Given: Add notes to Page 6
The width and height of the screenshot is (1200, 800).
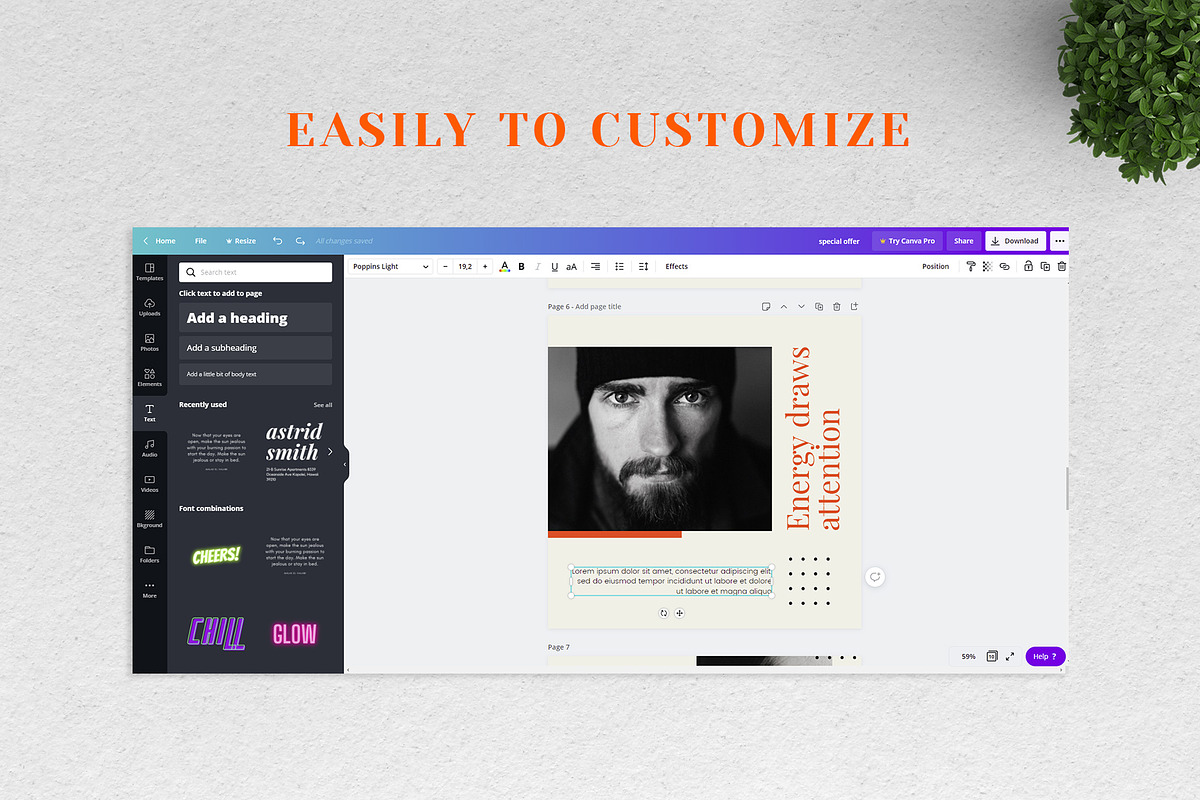Looking at the screenshot, I should (x=765, y=306).
